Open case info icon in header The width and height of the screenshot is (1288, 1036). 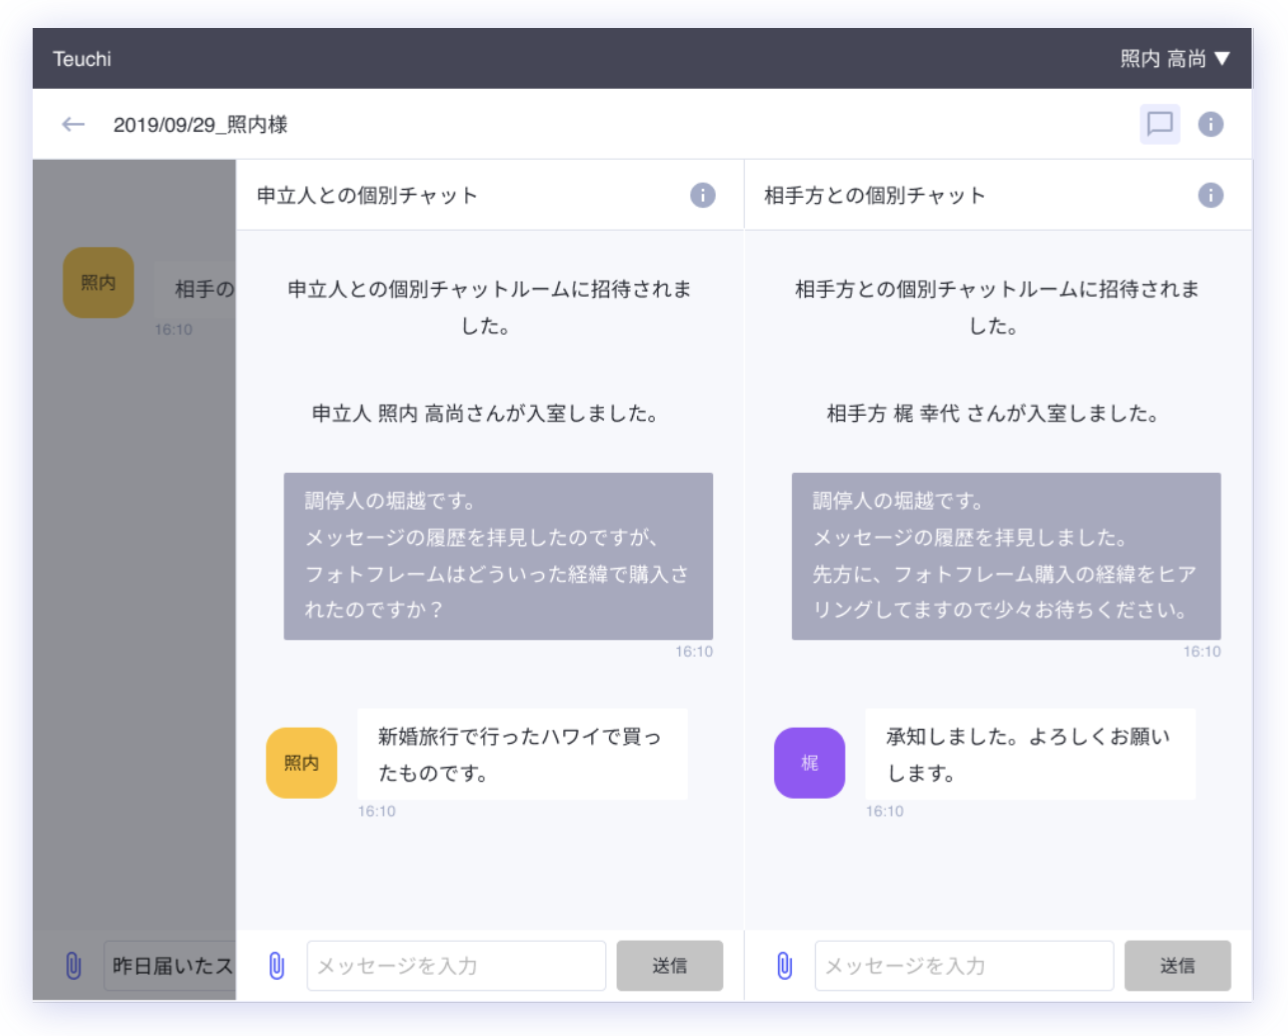(1210, 124)
